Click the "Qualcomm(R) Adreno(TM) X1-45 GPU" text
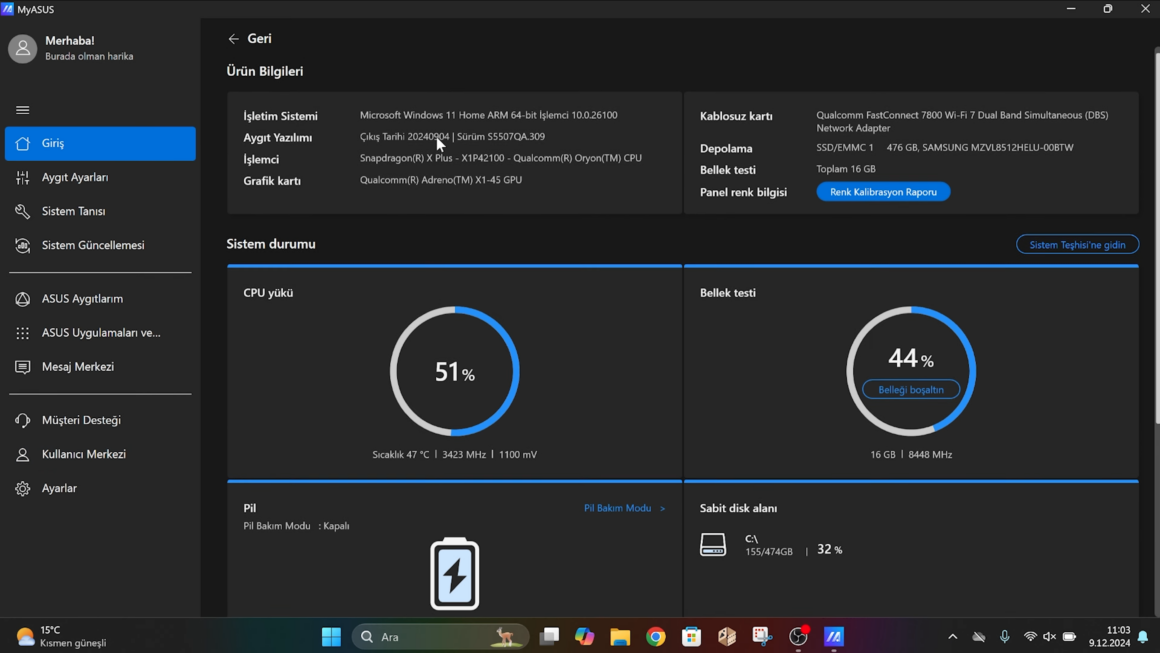The width and height of the screenshot is (1160, 653). (441, 180)
